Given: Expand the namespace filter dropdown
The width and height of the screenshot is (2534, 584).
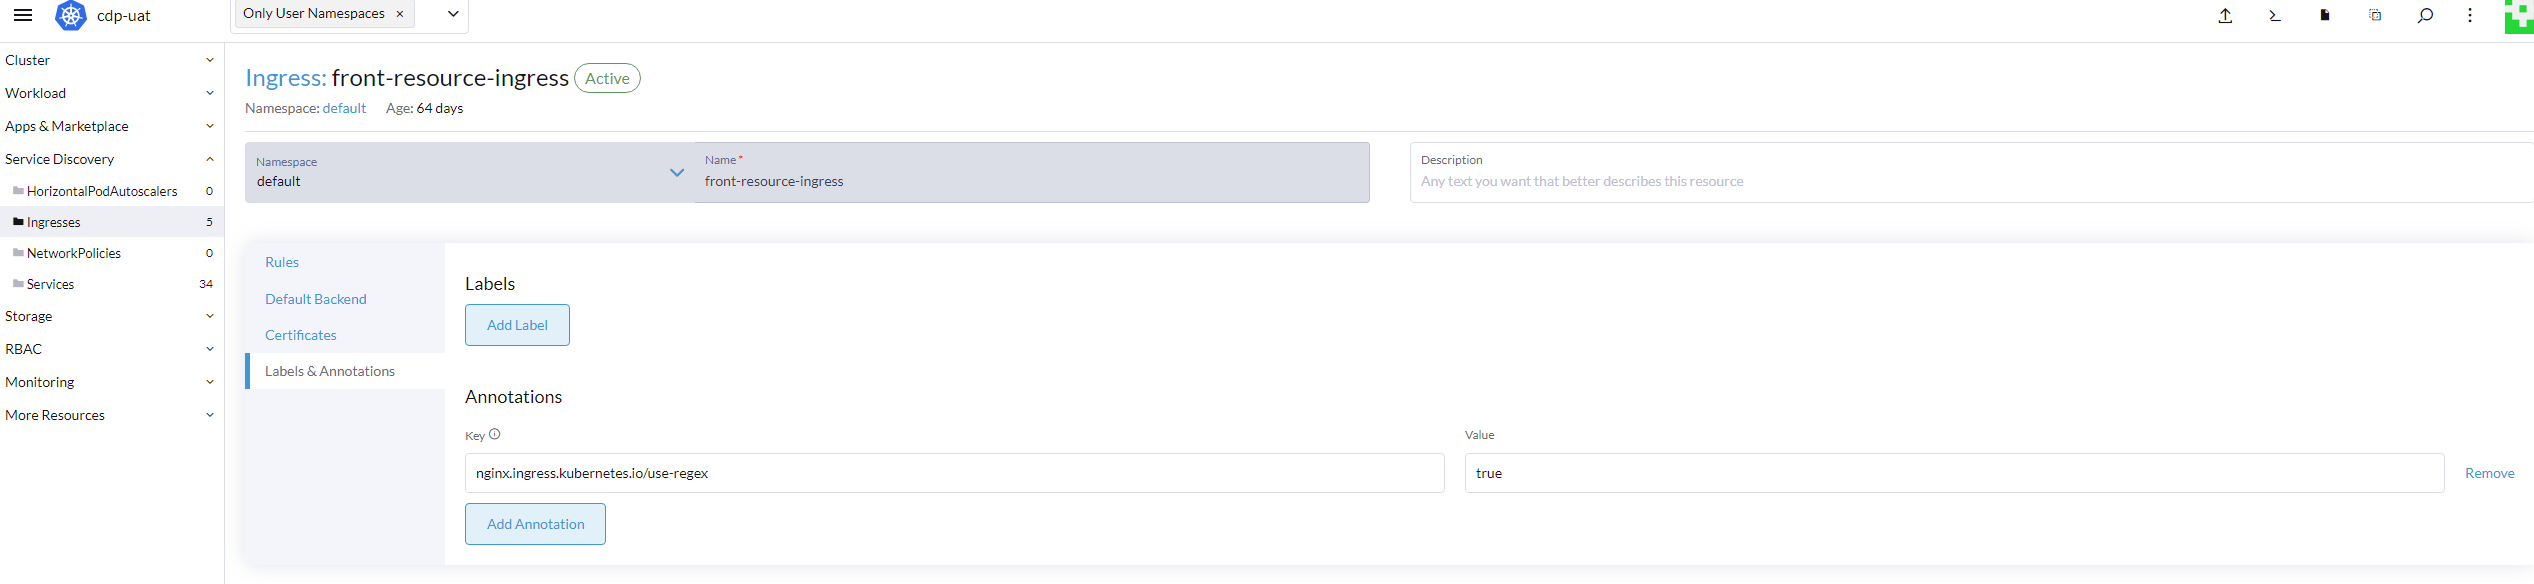Looking at the screenshot, I should (x=453, y=14).
